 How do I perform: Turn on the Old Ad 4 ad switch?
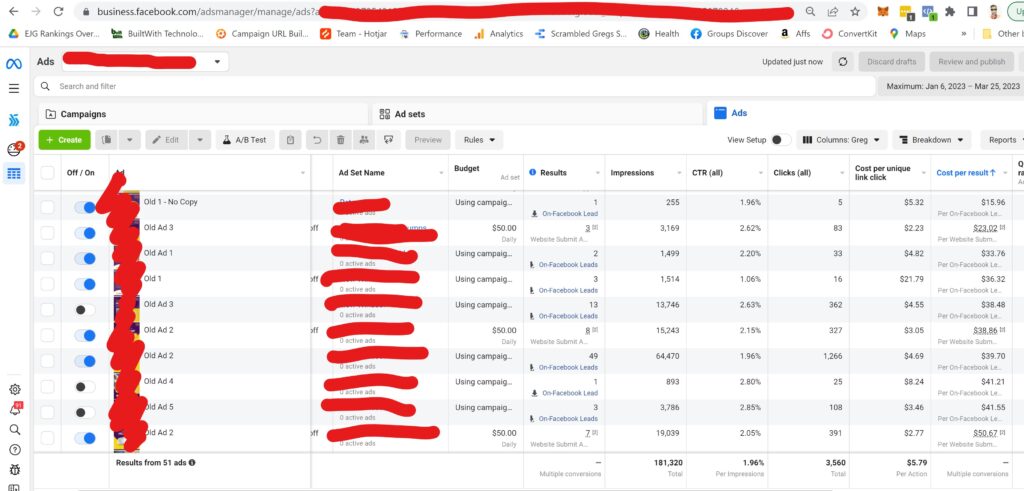(85, 387)
